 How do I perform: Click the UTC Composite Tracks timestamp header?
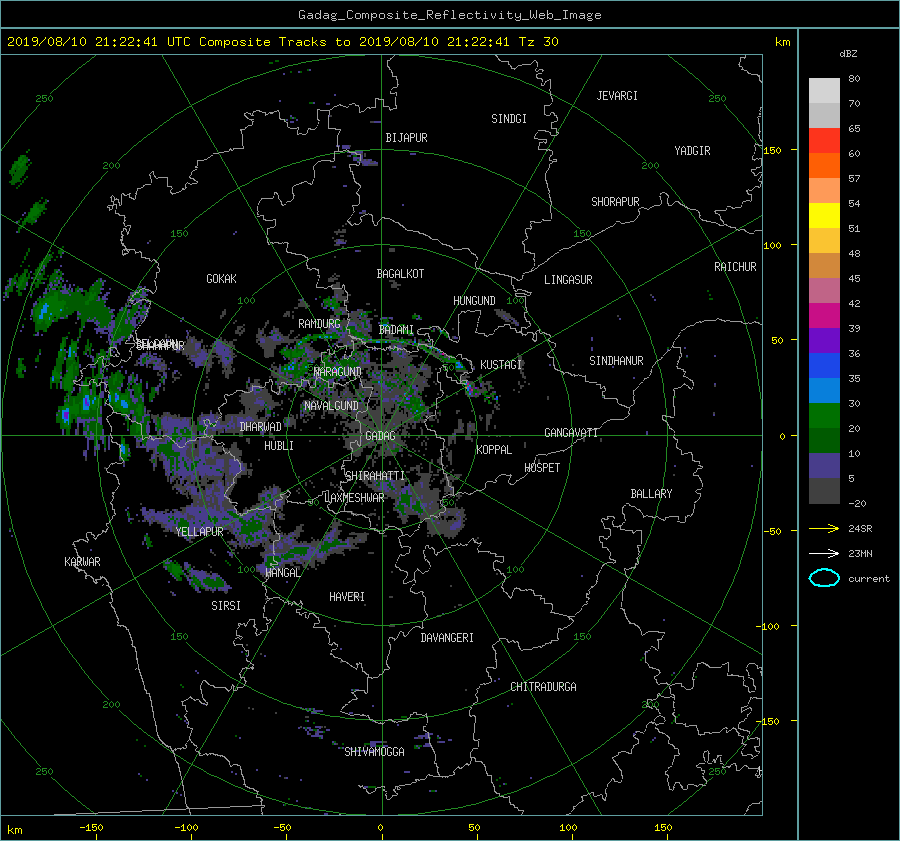tap(282, 42)
